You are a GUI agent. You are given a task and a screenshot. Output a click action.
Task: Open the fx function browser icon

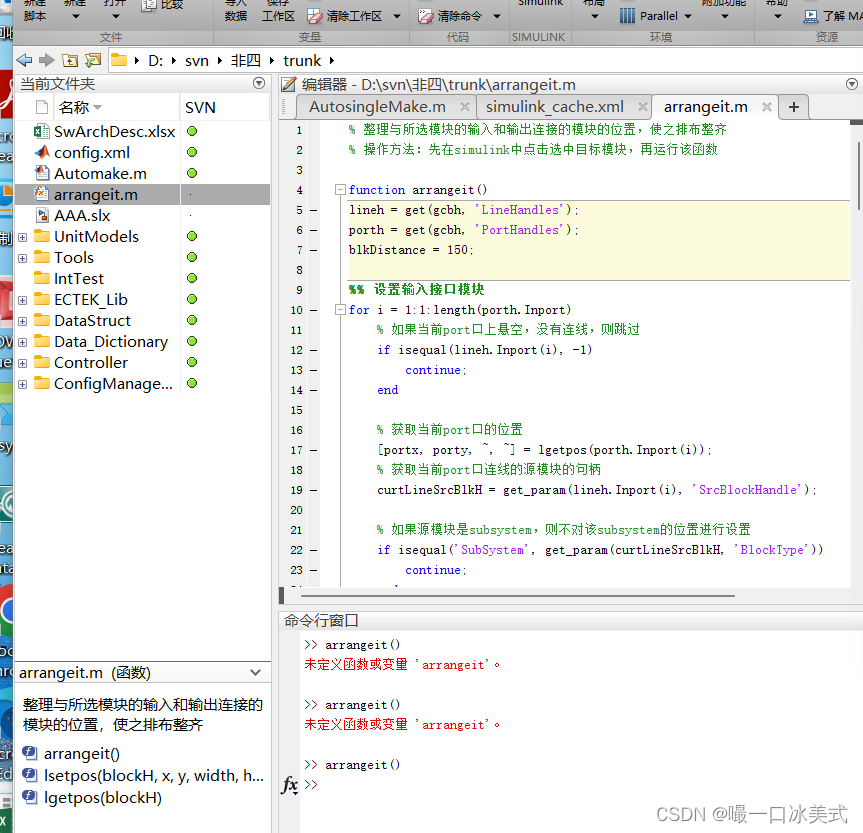click(290, 785)
